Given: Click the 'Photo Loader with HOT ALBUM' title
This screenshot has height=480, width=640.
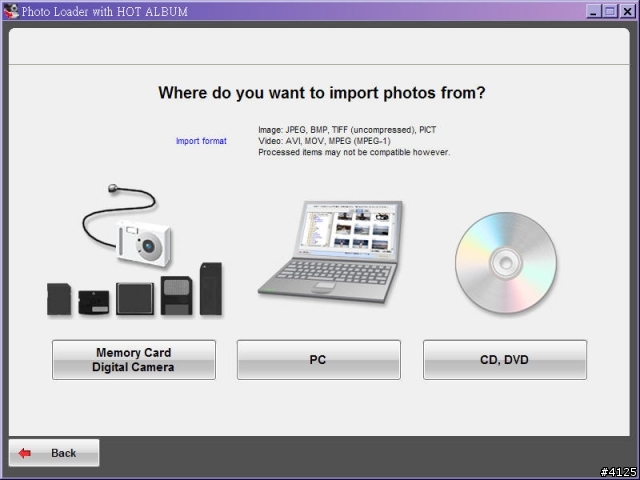Looking at the screenshot, I should [x=104, y=11].
